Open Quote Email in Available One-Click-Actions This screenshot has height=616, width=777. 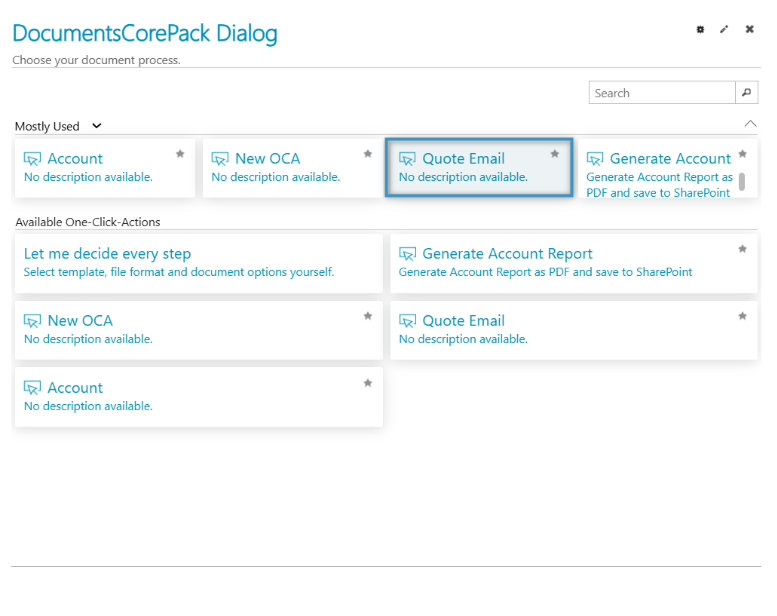463,321
